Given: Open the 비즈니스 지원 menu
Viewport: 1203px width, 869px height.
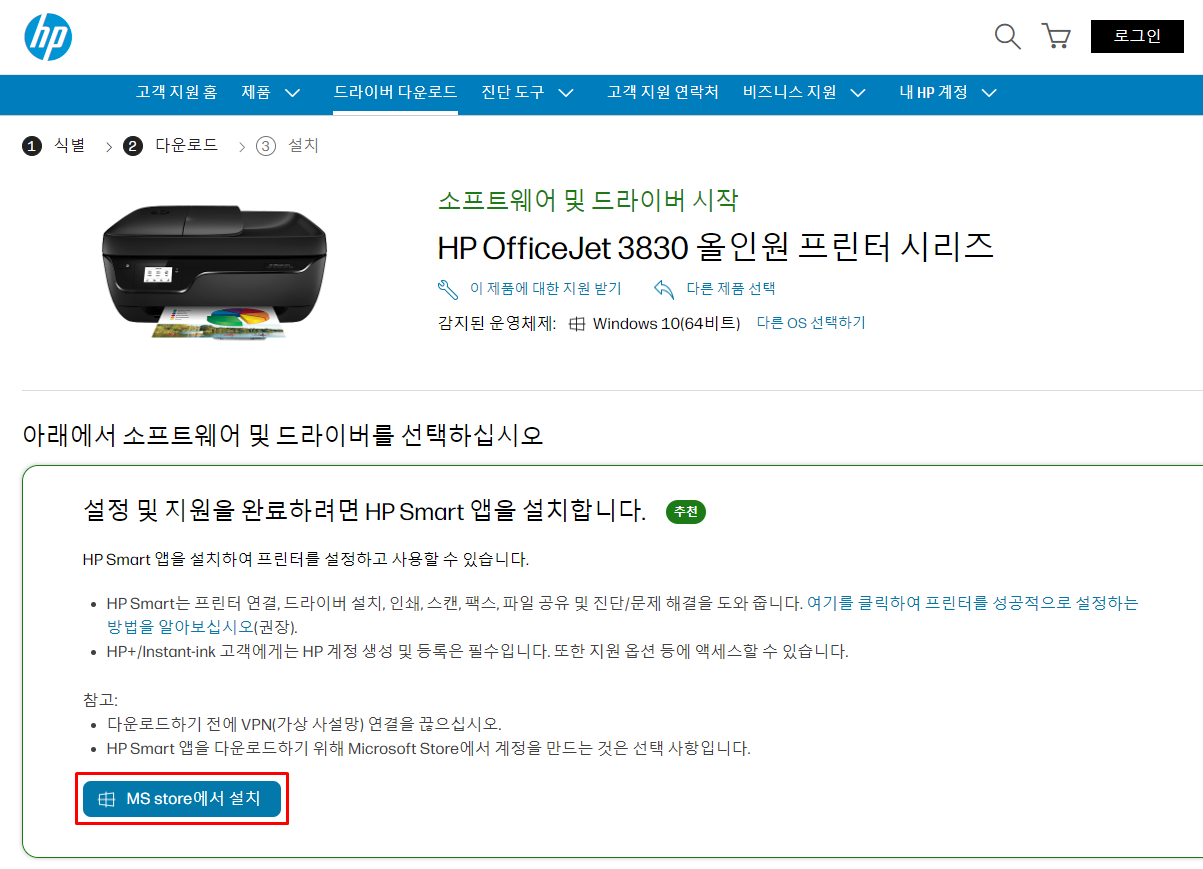Looking at the screenshot, I should (790, 92).
